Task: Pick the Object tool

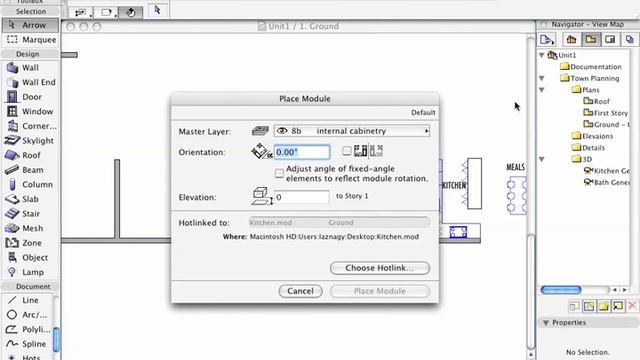Action: coord(30,258)
